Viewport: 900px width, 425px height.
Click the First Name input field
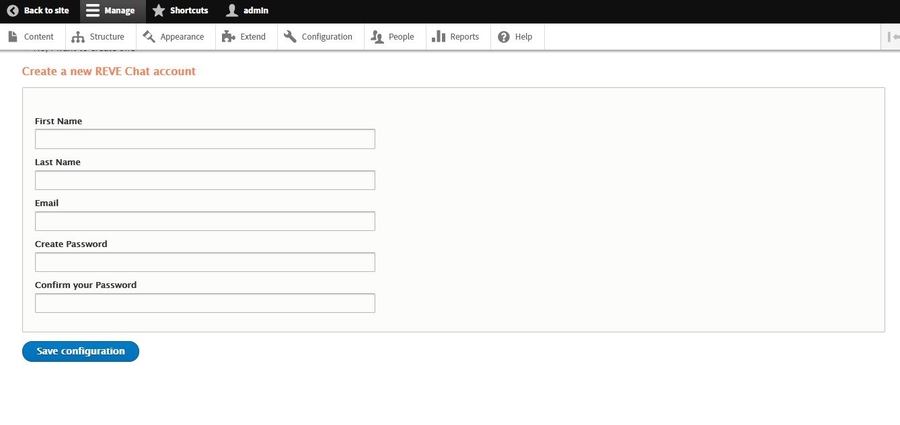(x=205, y=139)
